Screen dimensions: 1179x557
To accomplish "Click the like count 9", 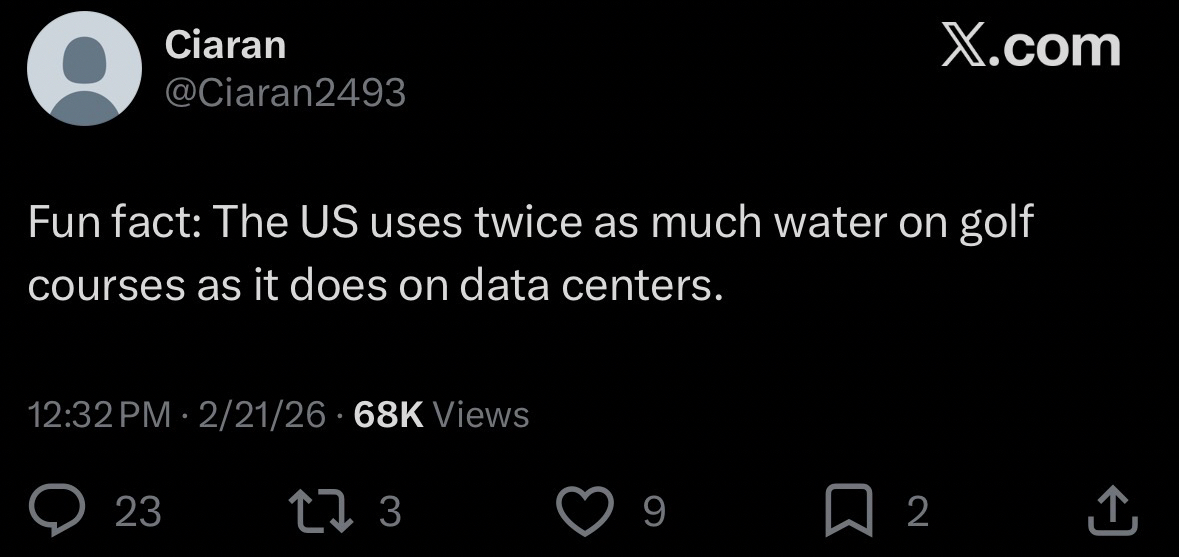I will click(x=652, y=512).
